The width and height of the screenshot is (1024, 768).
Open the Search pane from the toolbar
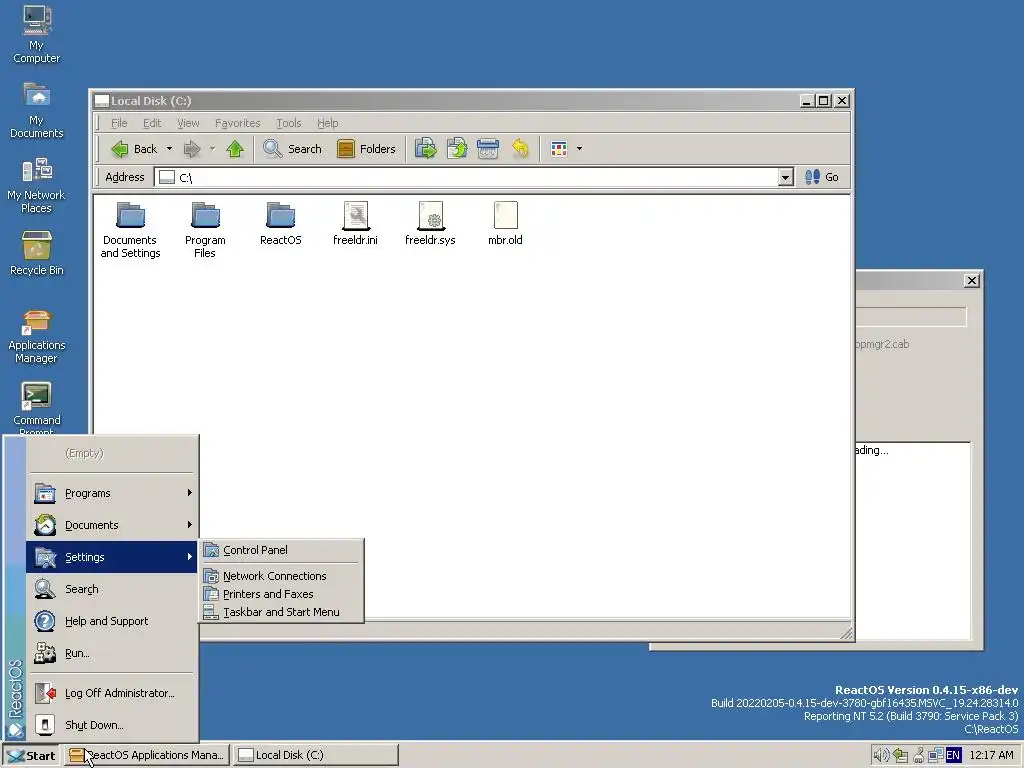click(293, 149)
